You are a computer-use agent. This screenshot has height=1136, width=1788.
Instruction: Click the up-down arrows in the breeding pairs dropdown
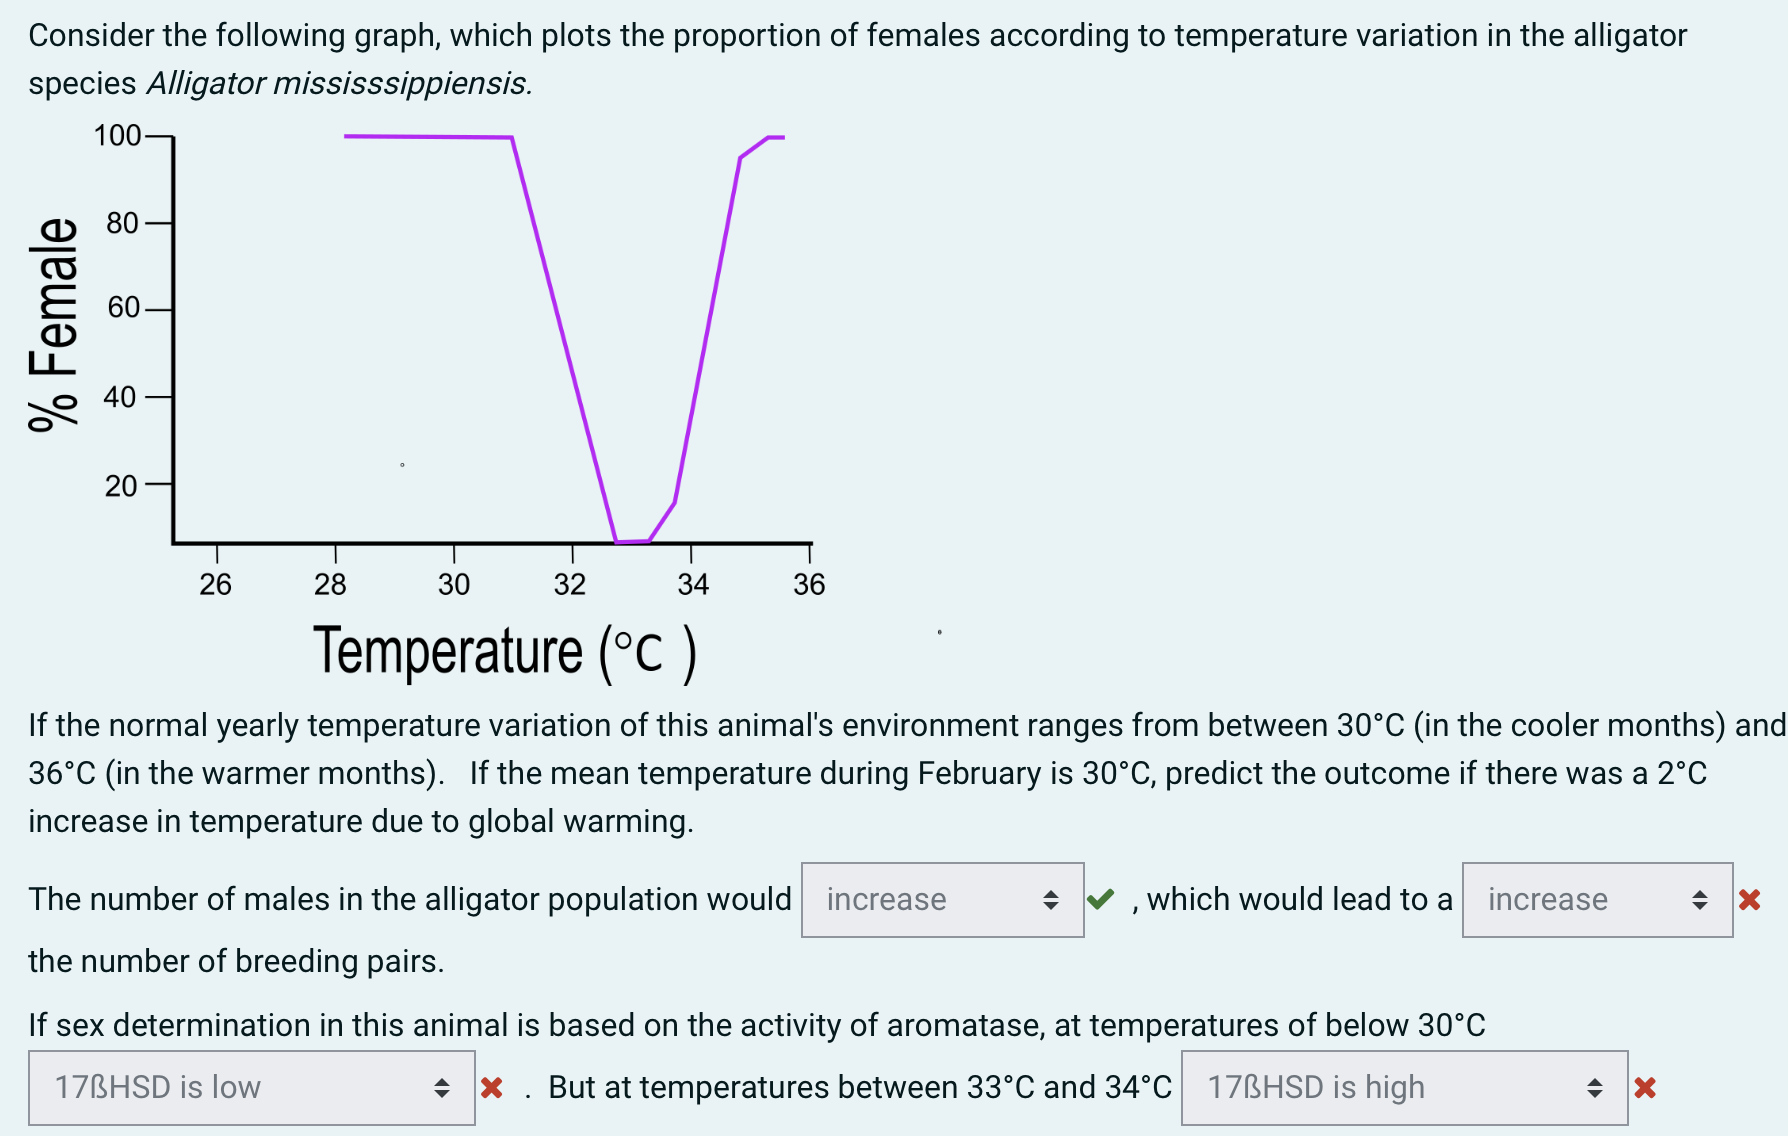coord(1701,900)
